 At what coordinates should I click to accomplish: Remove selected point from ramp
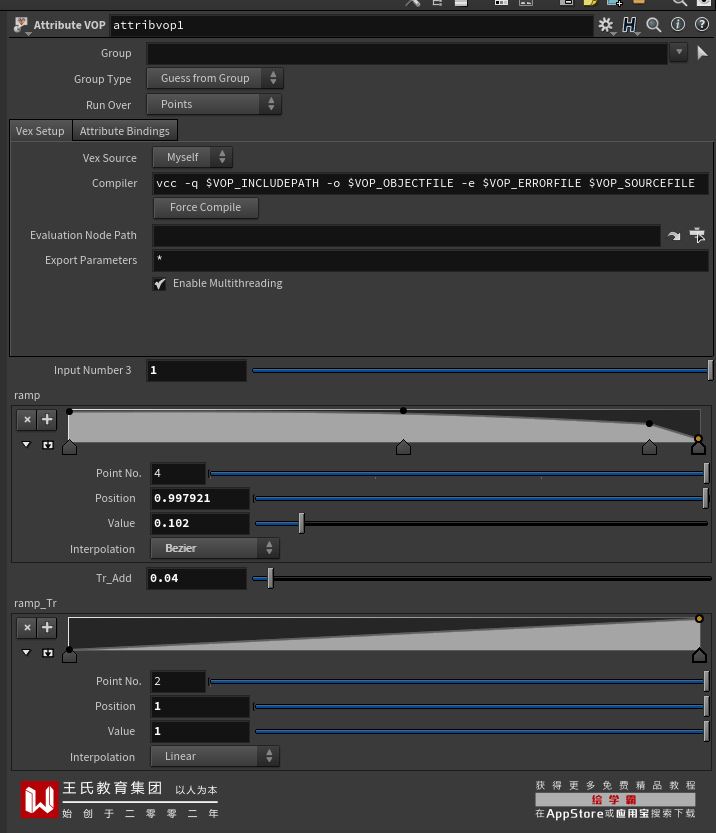click(27, 420)
